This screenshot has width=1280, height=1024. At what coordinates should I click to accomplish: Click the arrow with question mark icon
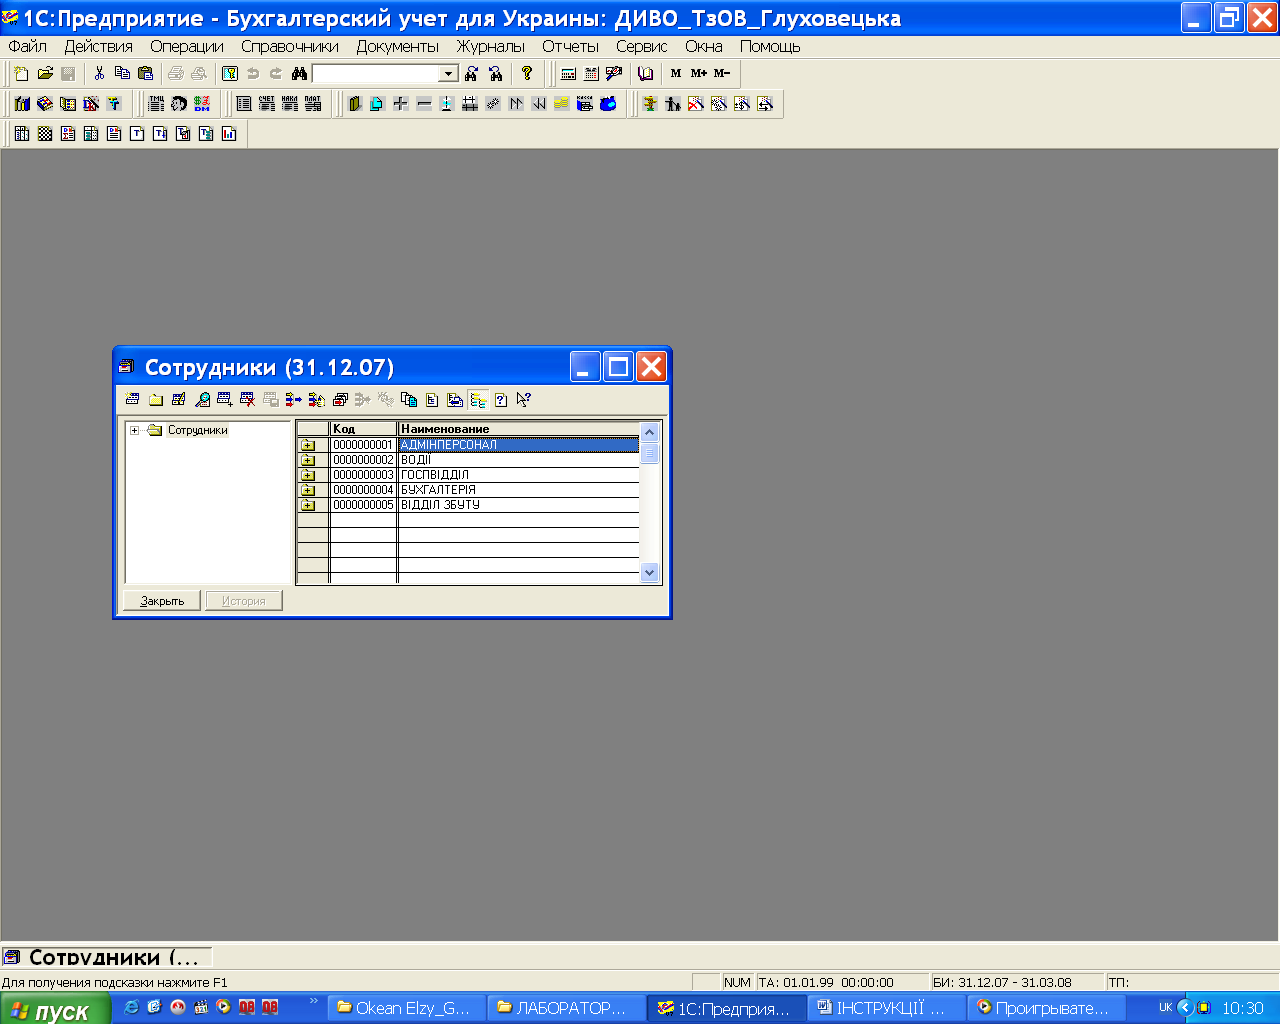coord(524,399)
